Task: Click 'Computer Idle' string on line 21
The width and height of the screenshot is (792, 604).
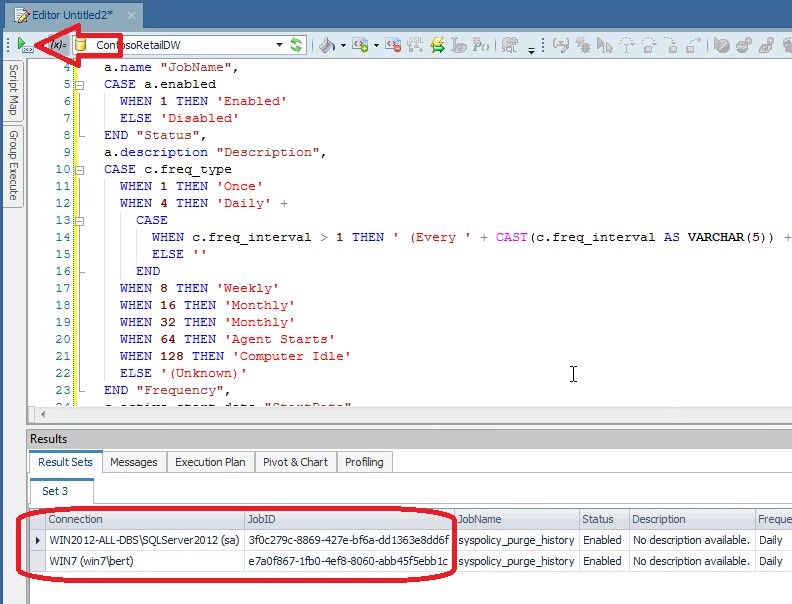Action: [291, 357]
